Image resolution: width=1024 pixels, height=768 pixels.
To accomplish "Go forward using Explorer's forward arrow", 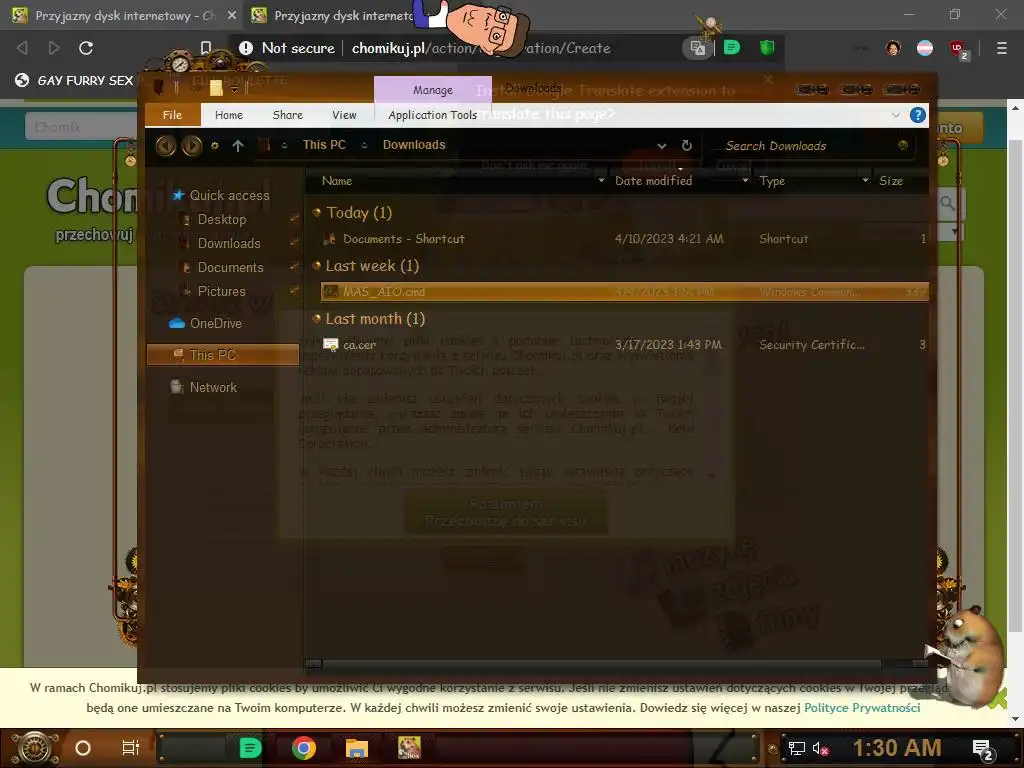I will pyautogui.click(x=191, y=145).
